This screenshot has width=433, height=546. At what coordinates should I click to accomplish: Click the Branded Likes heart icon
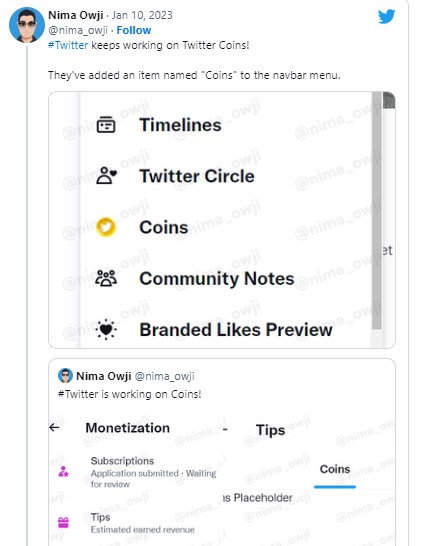click(x=106, y=329)
